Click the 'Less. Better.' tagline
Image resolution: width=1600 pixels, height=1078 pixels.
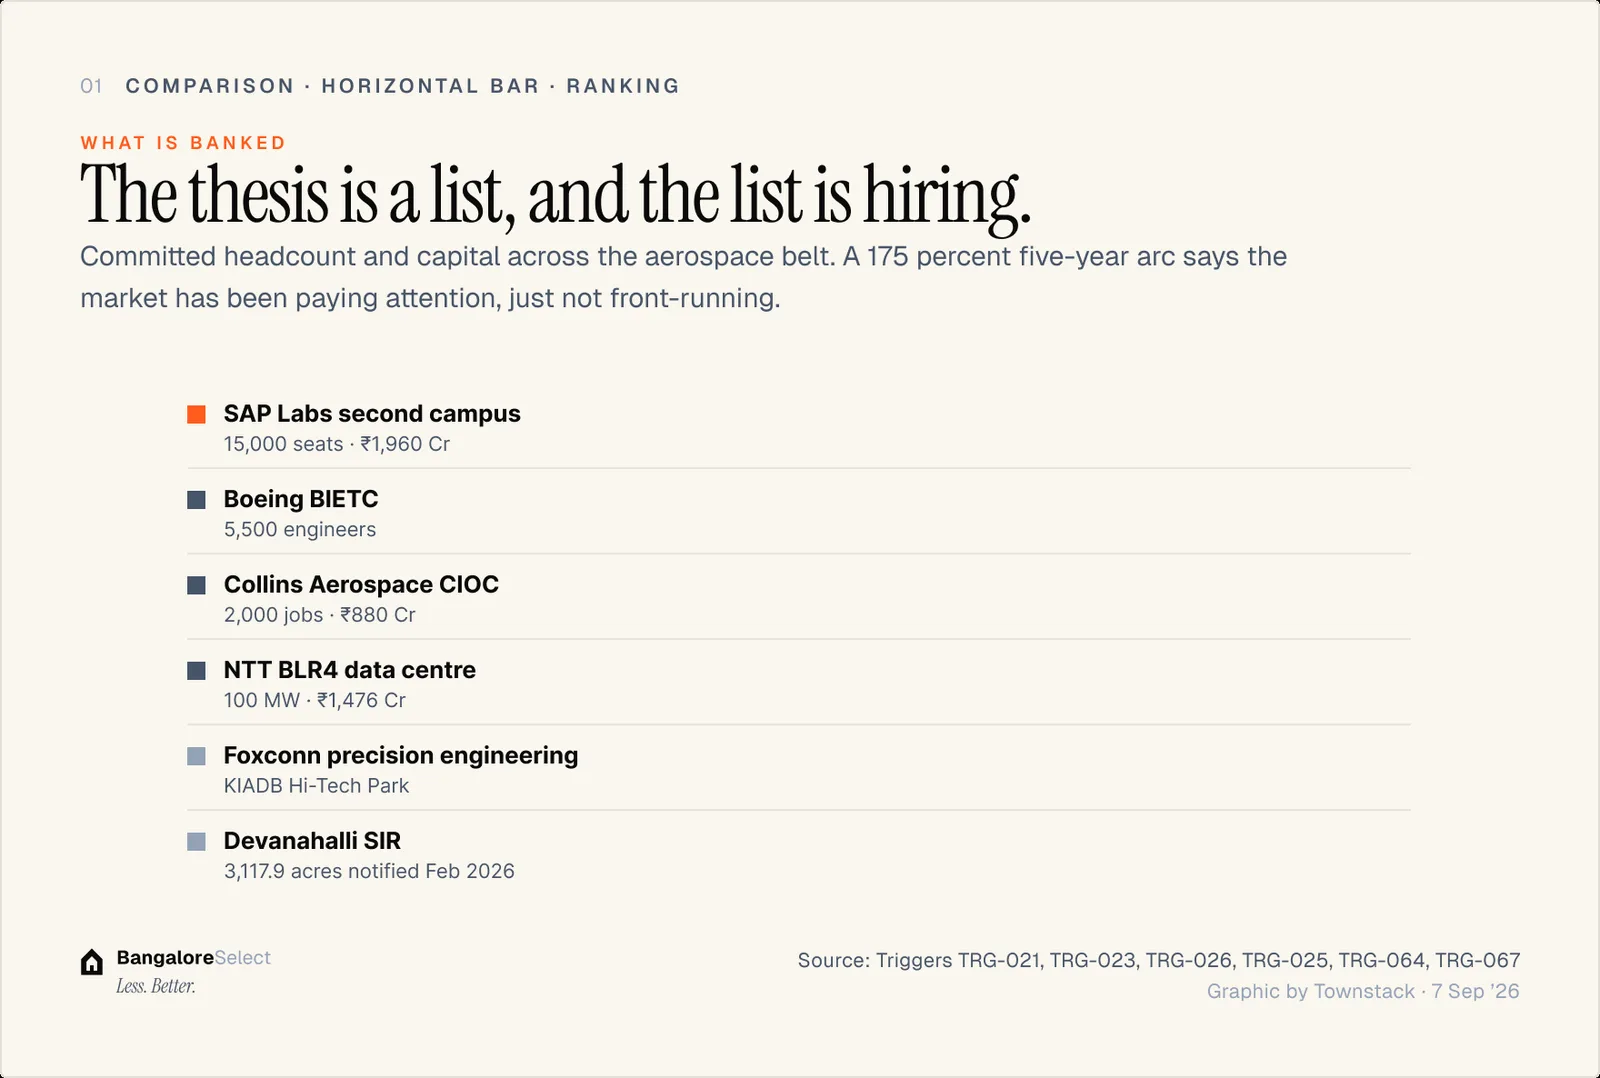click(156, 986)
